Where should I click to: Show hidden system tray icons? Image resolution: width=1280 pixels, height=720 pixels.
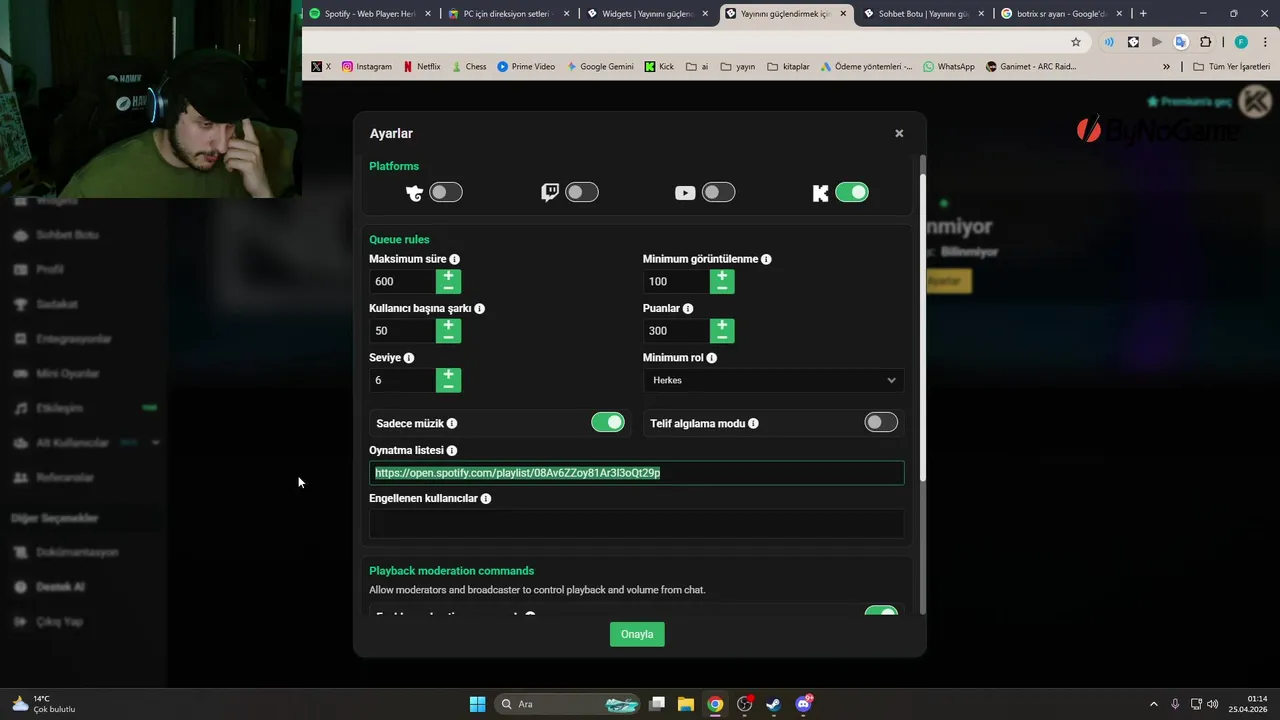click(1153, 704)
